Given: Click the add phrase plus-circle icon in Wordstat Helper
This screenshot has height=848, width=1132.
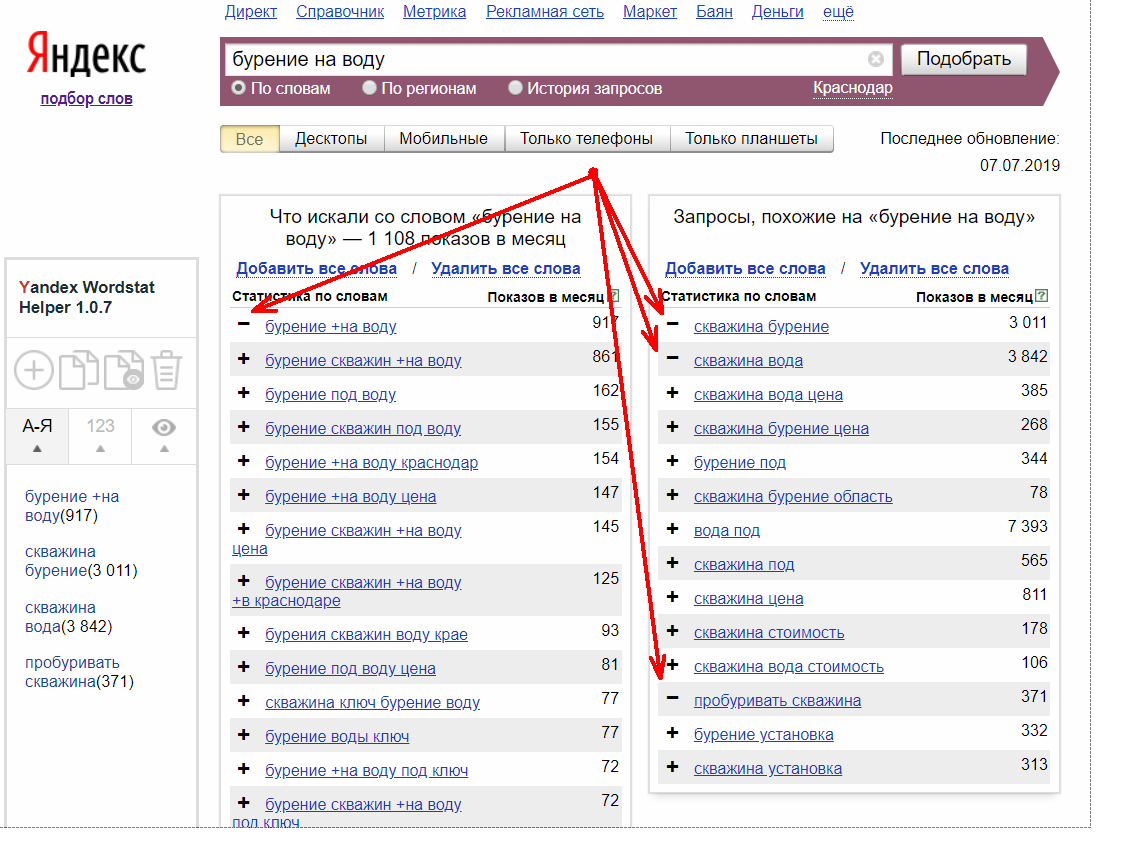Looking at the screenshot, I should tap(34, 370).
